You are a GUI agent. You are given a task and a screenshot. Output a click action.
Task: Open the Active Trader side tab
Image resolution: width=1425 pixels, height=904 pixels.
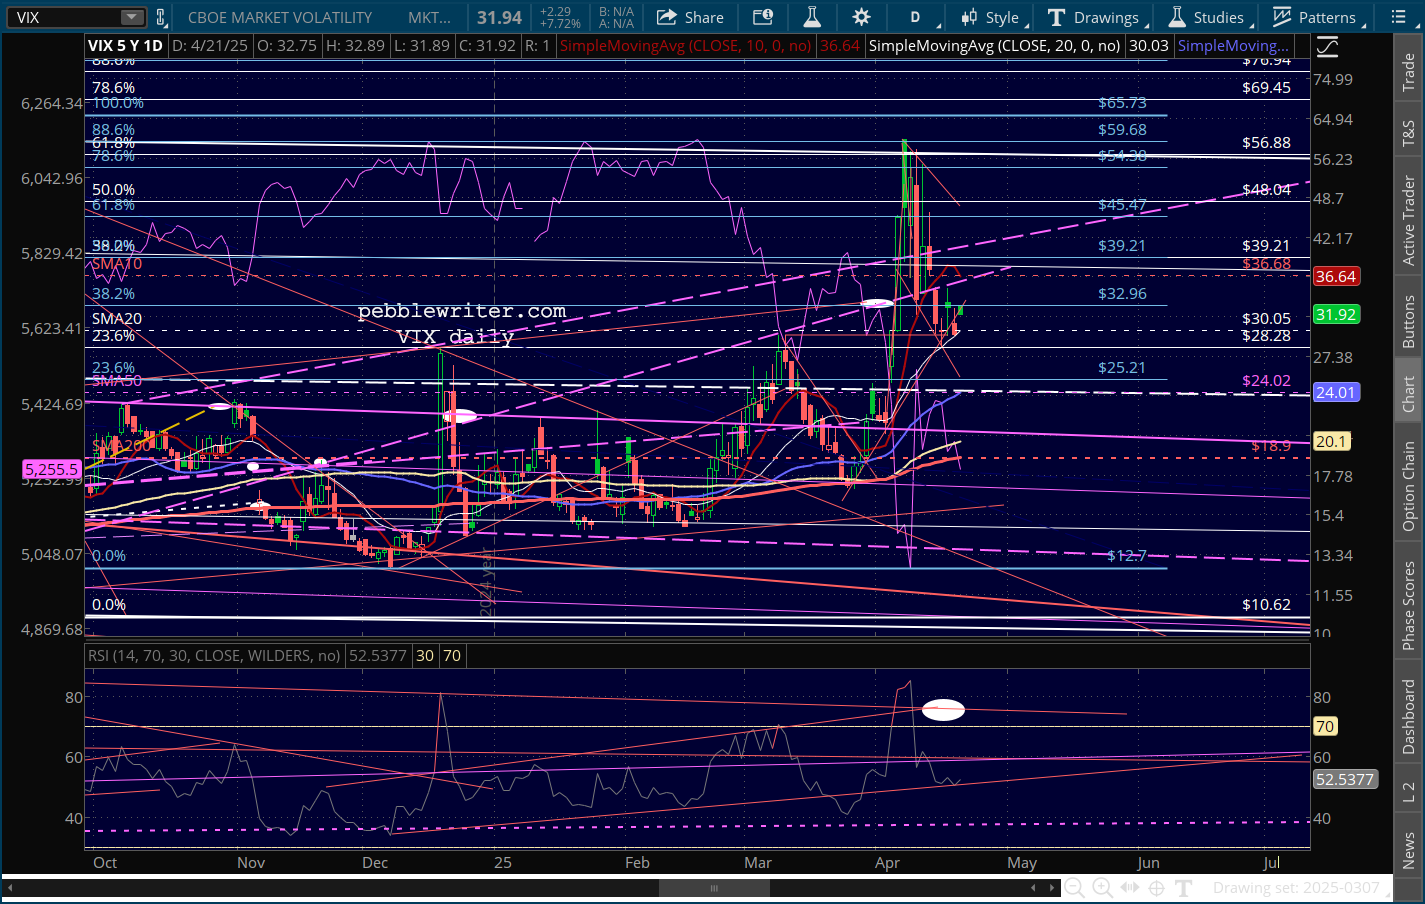tap(1409, 221)
